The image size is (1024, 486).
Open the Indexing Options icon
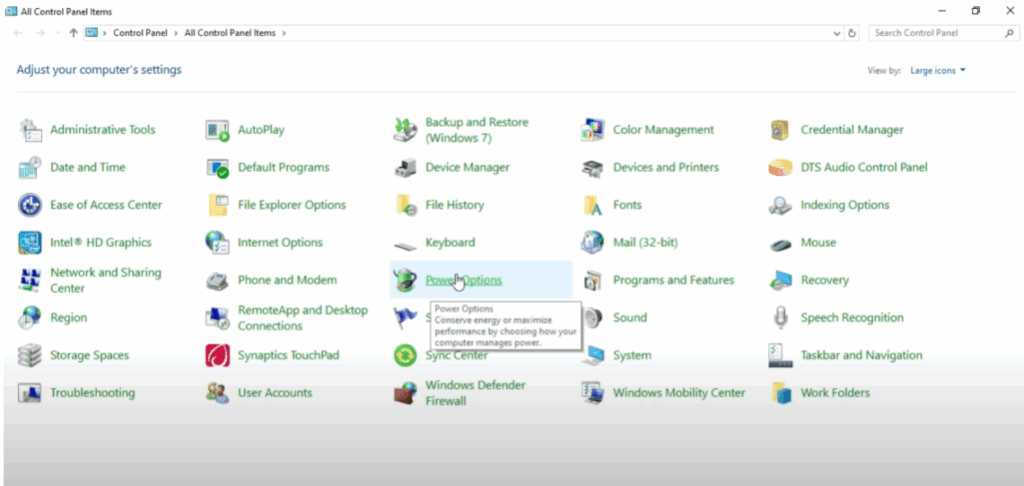[780, 205]
